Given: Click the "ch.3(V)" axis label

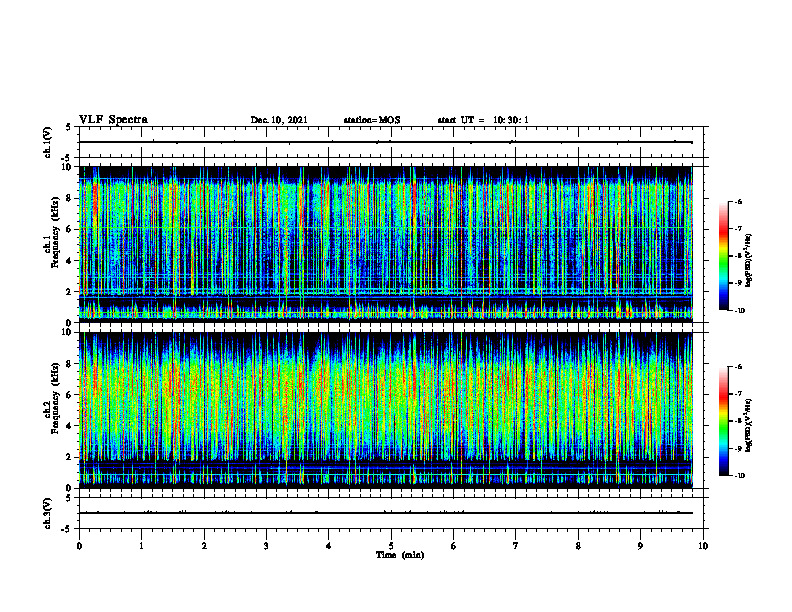Looking at the screenshot, I should coord(47,513).
